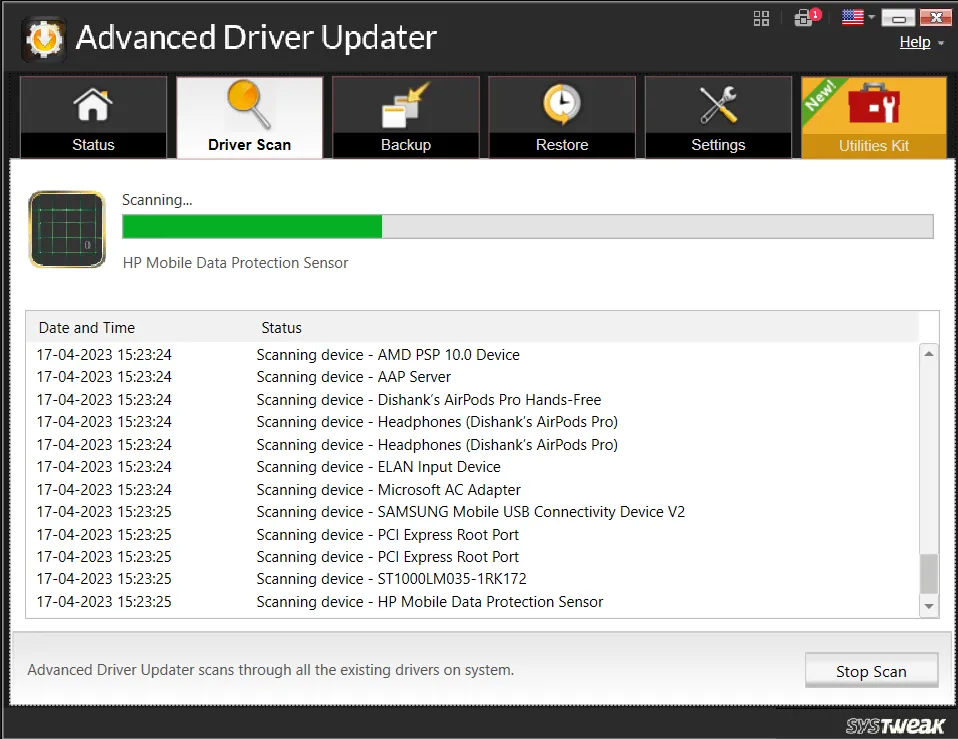Expand the Help dropdown arrow
The height and width of the screenshot is (739, 958).
[941, 43]
